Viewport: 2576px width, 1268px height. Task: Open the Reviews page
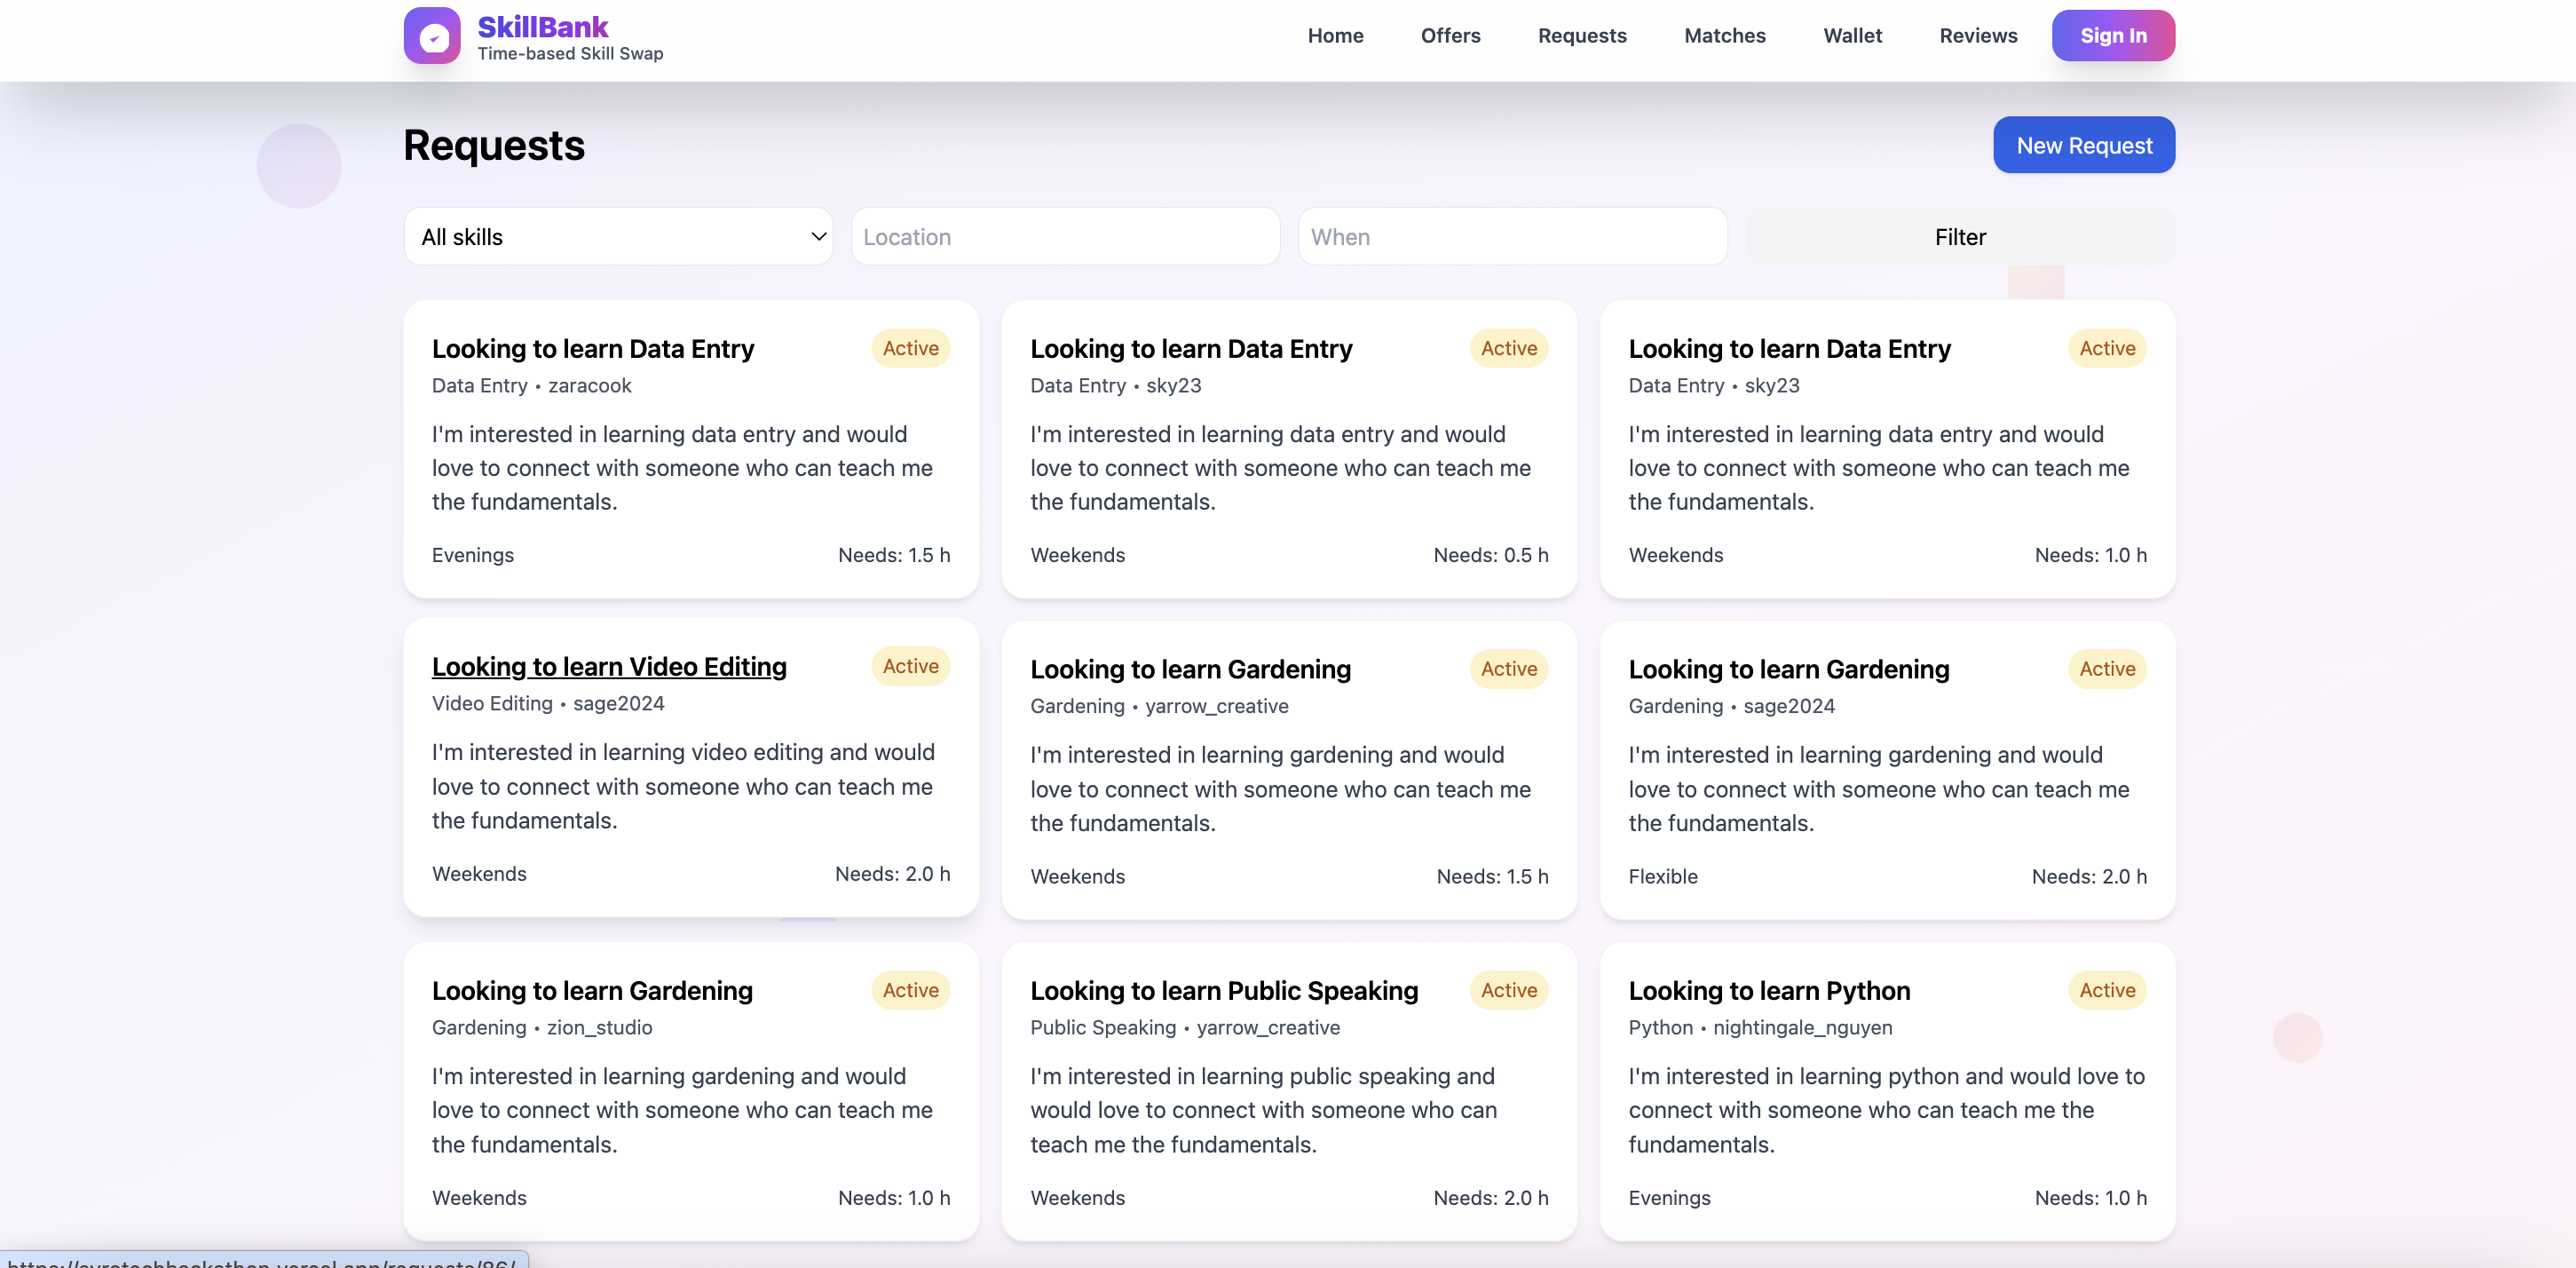tap(1977, 36)
